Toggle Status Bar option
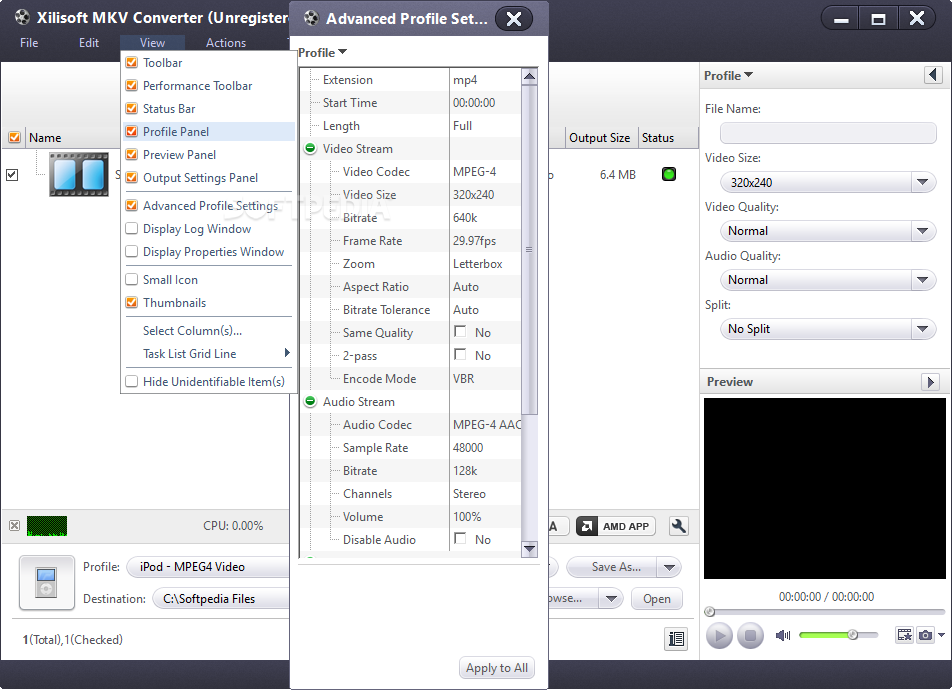 click(x=132, y=109)
